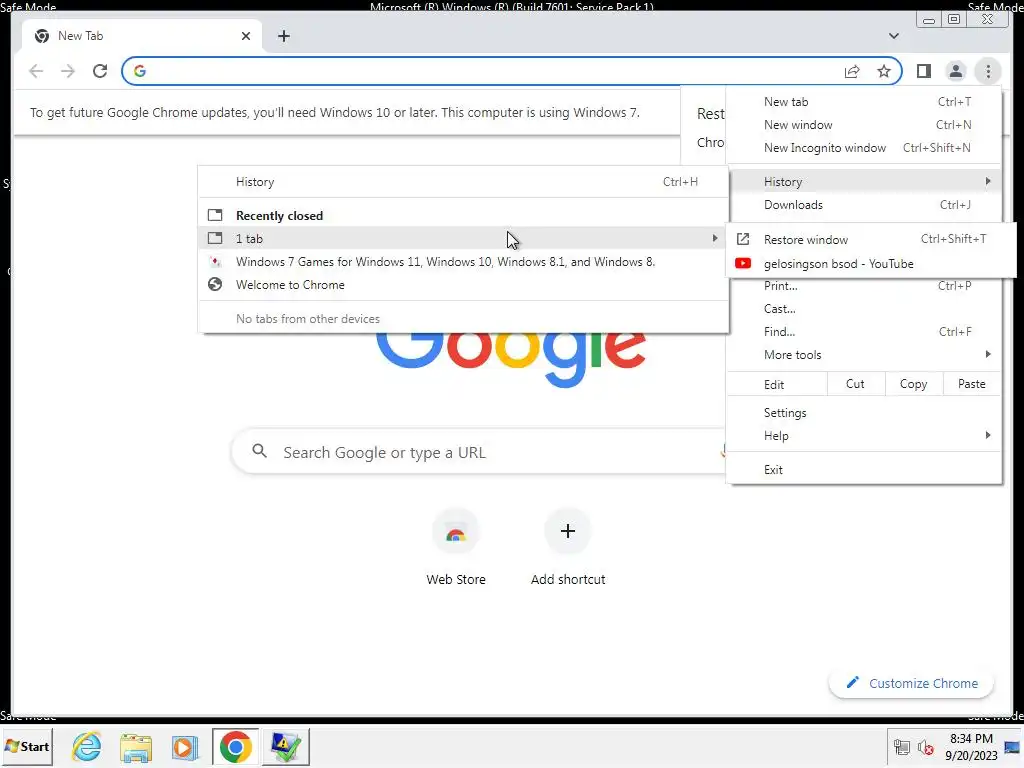Screen dimensions: 1024x768
Task: Open full History page entry Ctrl+H
Action: (x=463, y=182)
